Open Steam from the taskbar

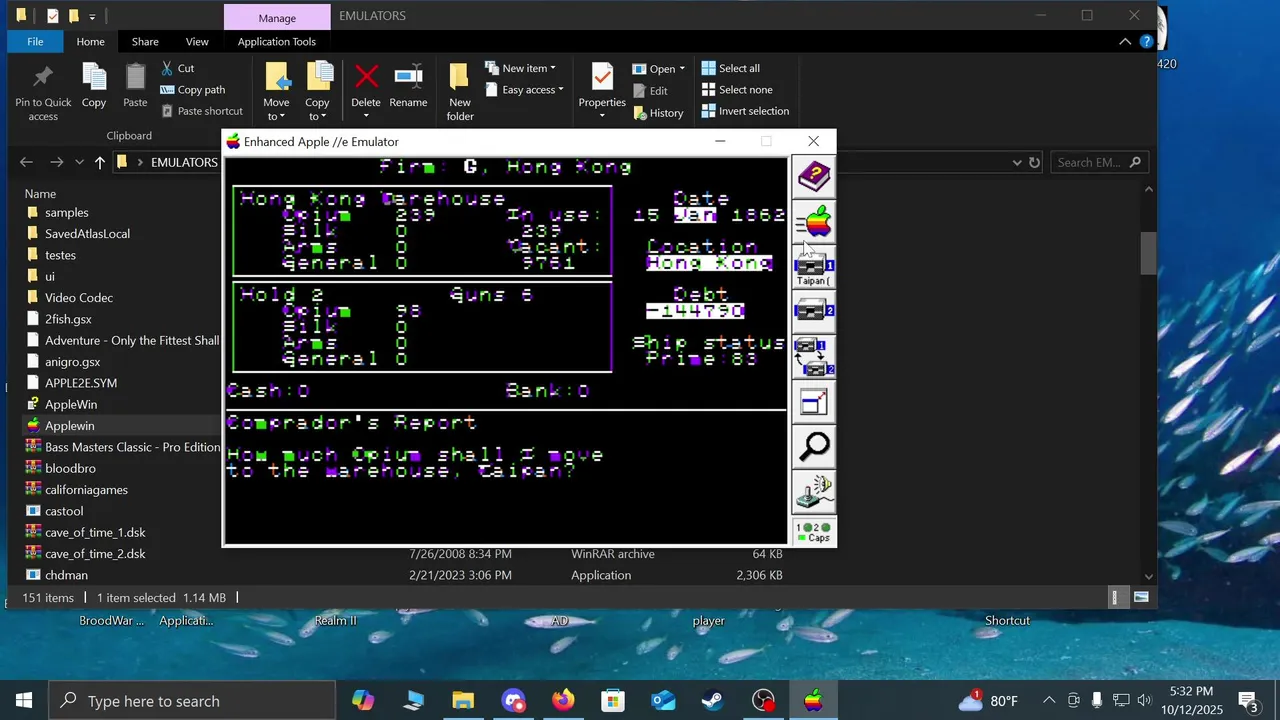coord(713,700)
